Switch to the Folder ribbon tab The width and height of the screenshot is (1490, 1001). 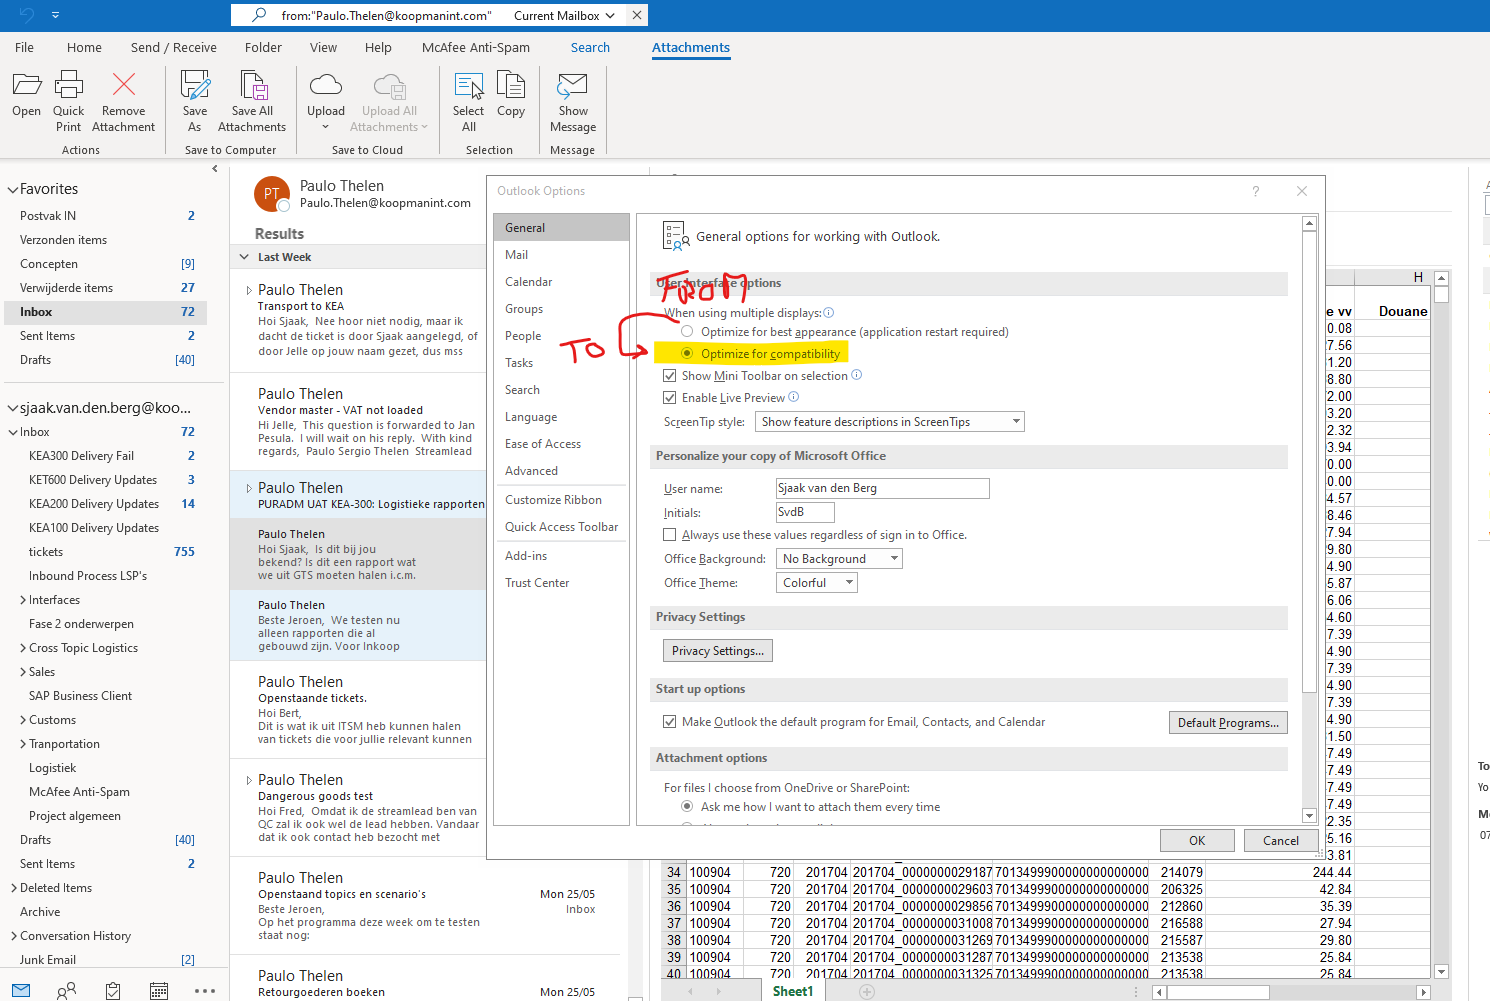click(263, 47)
